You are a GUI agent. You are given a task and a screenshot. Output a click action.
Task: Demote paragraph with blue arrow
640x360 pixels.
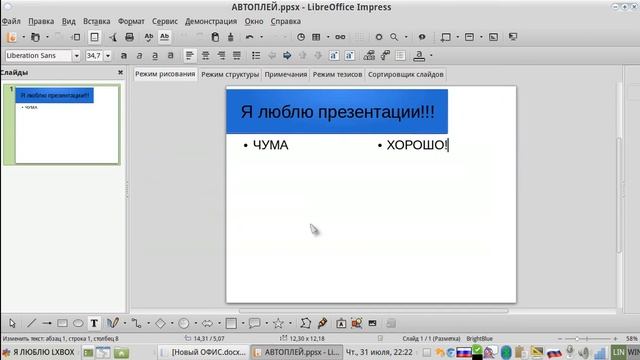pos(287,56)
